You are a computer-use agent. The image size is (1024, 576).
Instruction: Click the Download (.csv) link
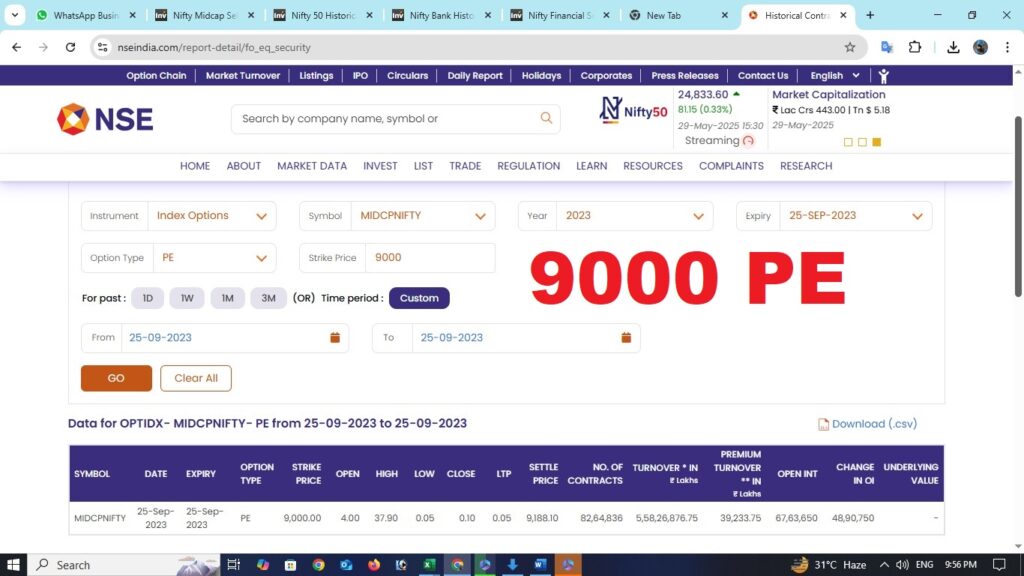pos(867,424)
